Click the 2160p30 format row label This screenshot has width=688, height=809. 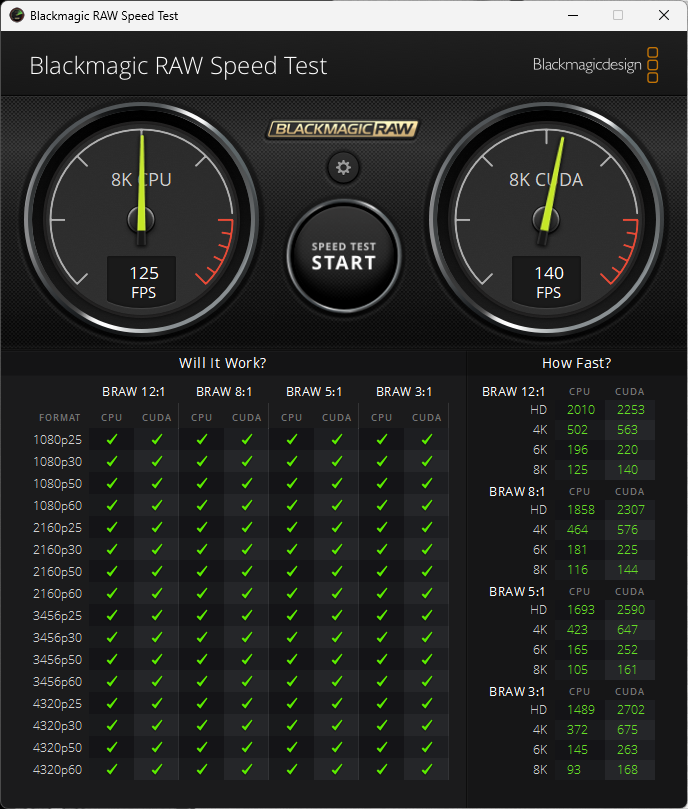(x=57, y=549)
